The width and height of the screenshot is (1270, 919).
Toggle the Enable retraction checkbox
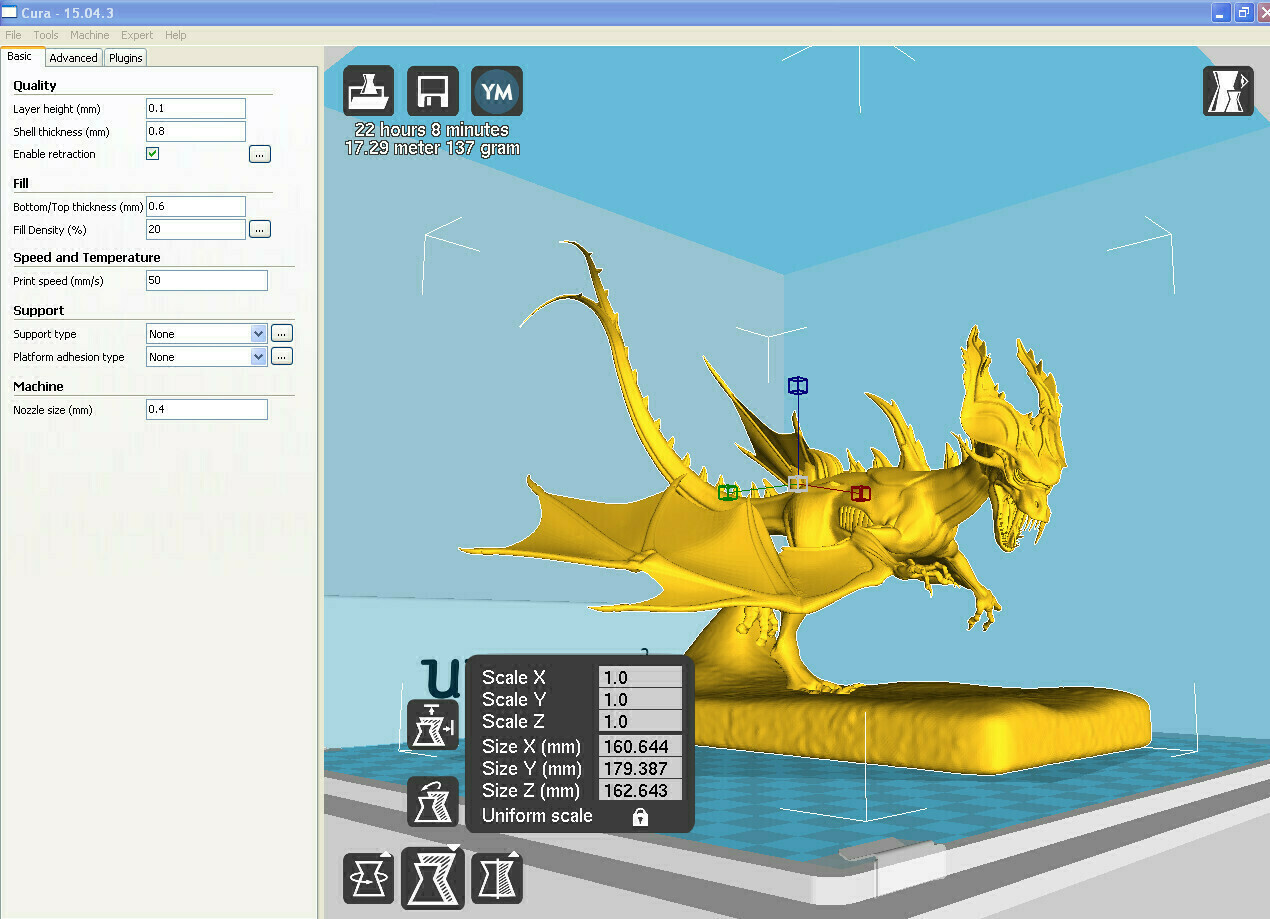[153, 154]
